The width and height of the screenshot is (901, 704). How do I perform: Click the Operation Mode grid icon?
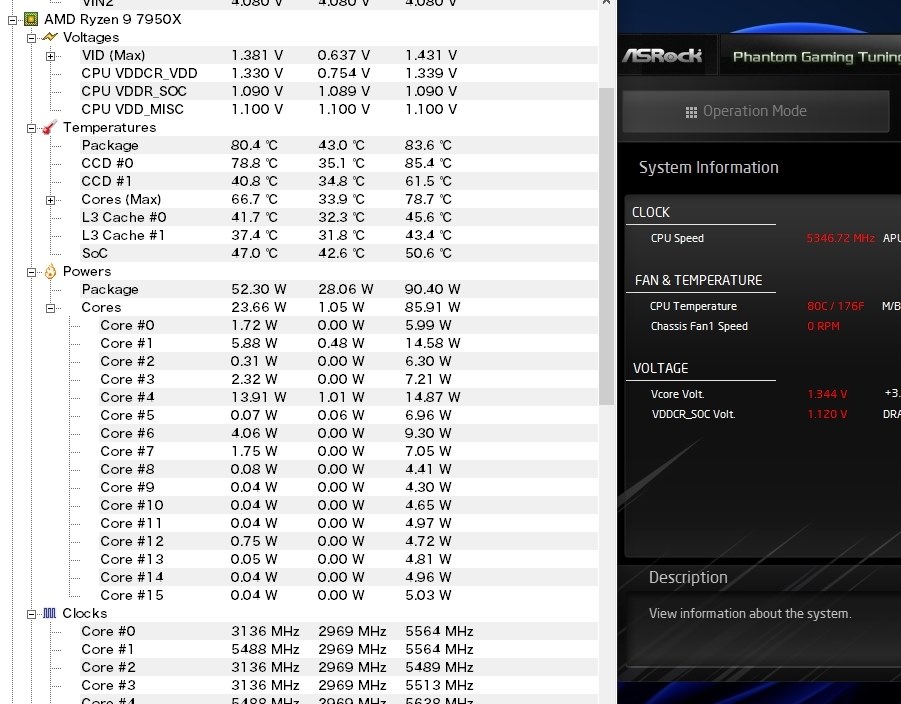[x=691, y=112]
